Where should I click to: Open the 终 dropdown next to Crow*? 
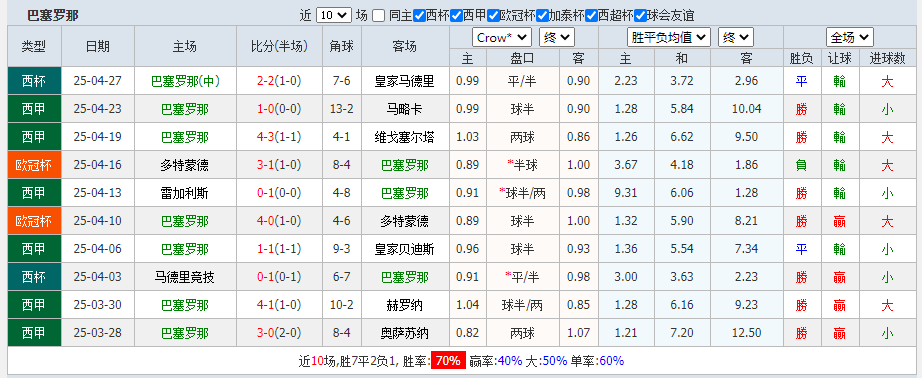557,38
